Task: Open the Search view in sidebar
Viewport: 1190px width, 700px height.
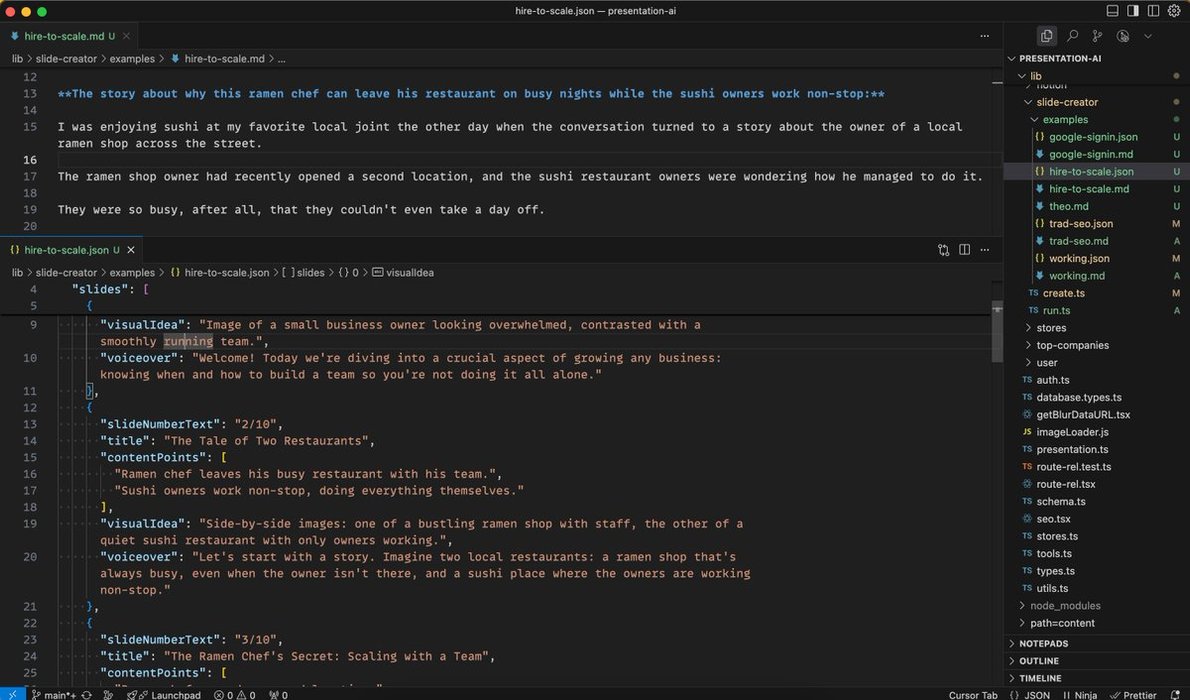Action: pos(1072,36)
